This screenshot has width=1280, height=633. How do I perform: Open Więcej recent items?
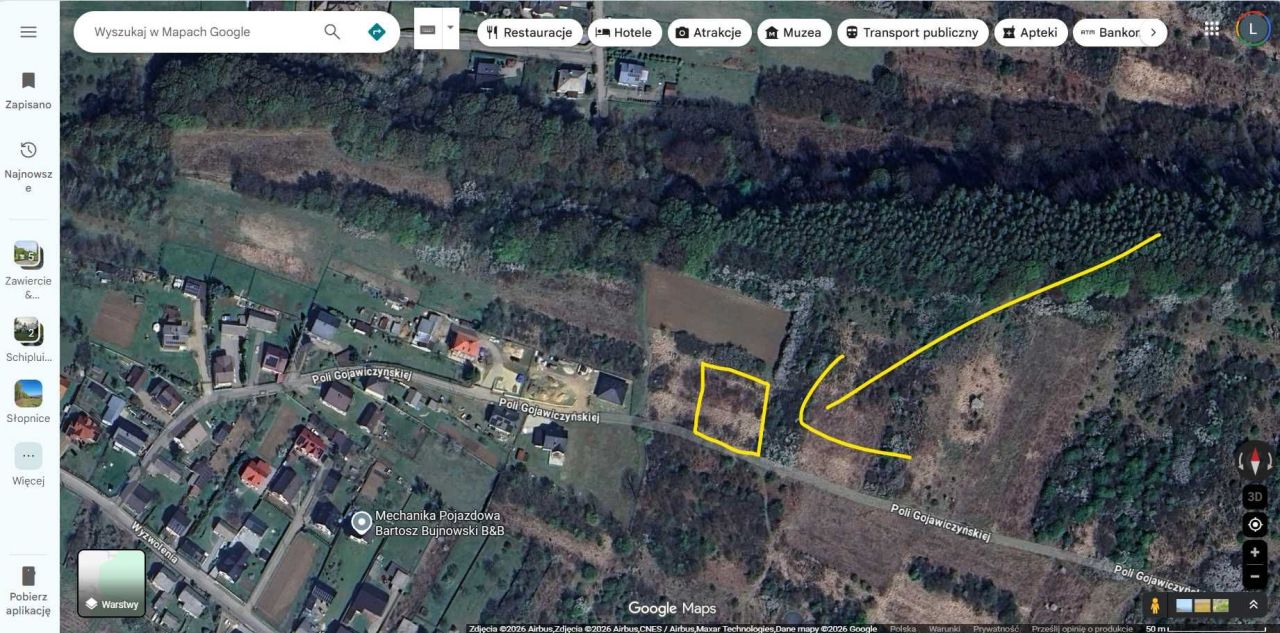(28, 464)
